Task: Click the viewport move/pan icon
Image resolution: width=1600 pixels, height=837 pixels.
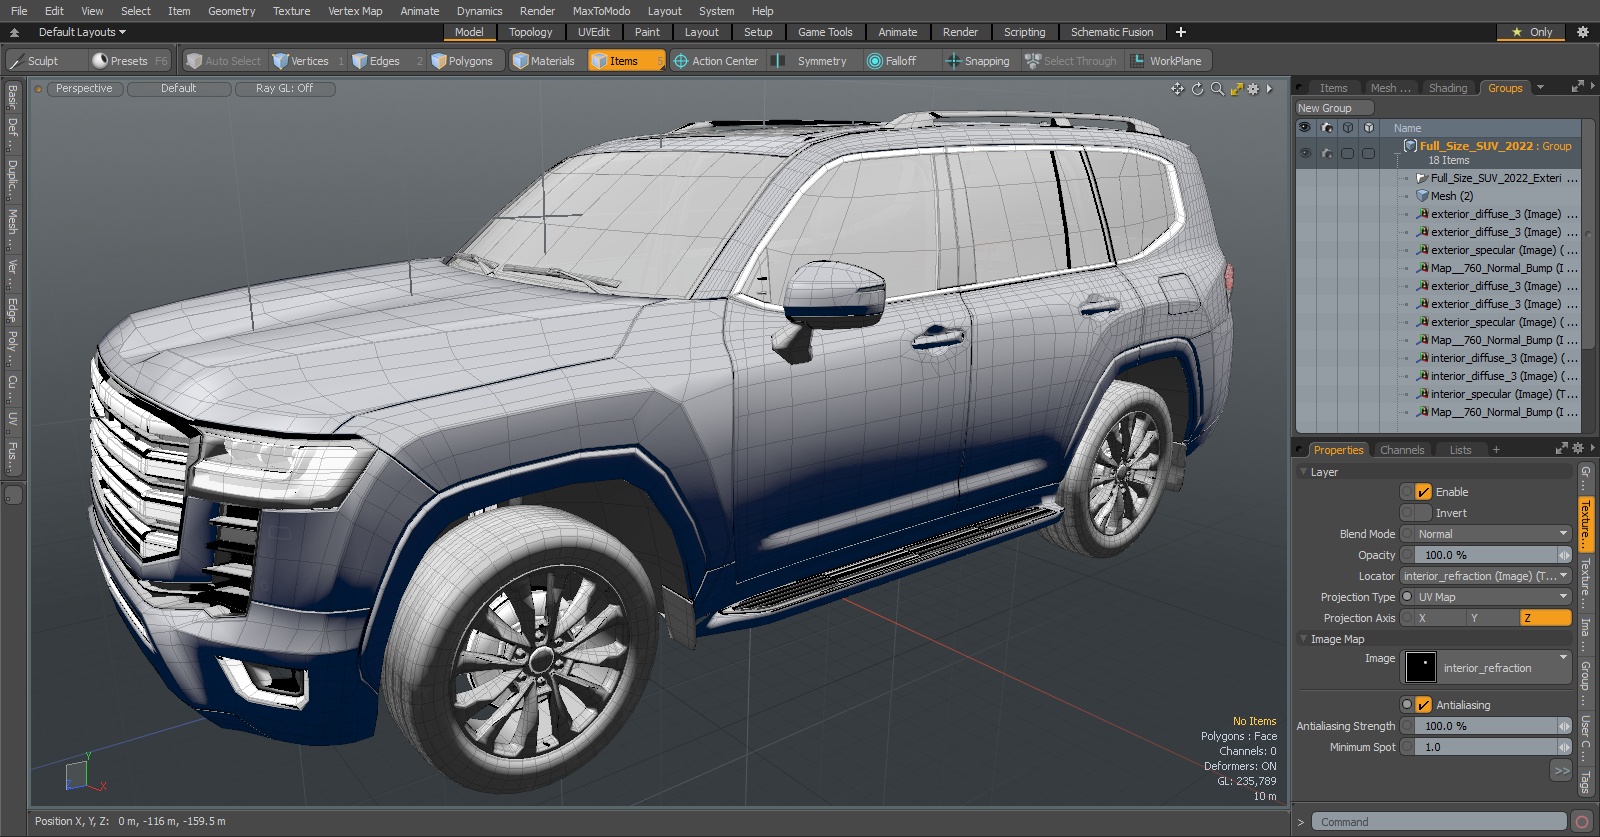Action: click(1177, 89)
